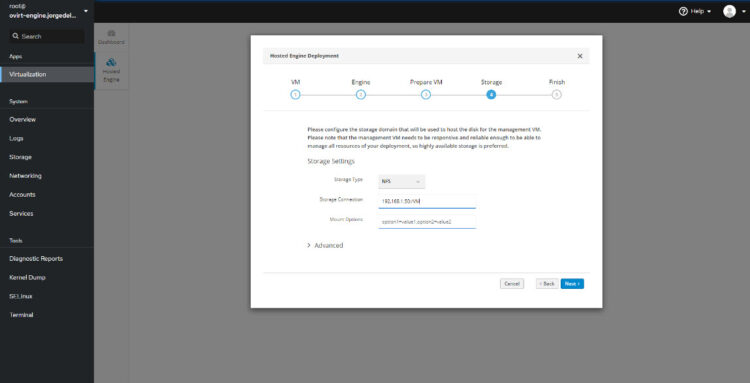Click the Hosted Engine Deployment title
Image resolution: width=750 pixels, height=383 pixels.
[304, 56]
